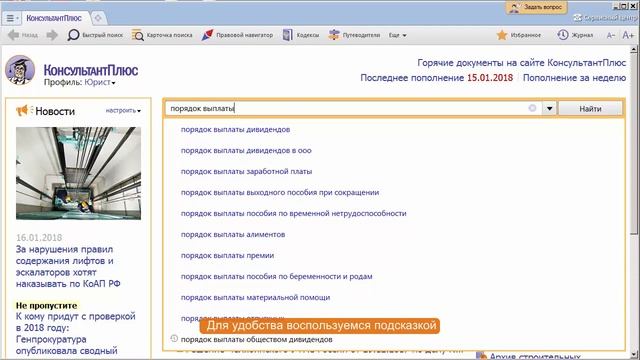
Task: Launch Правовой навигатор
Action: (x=237, y=35)
